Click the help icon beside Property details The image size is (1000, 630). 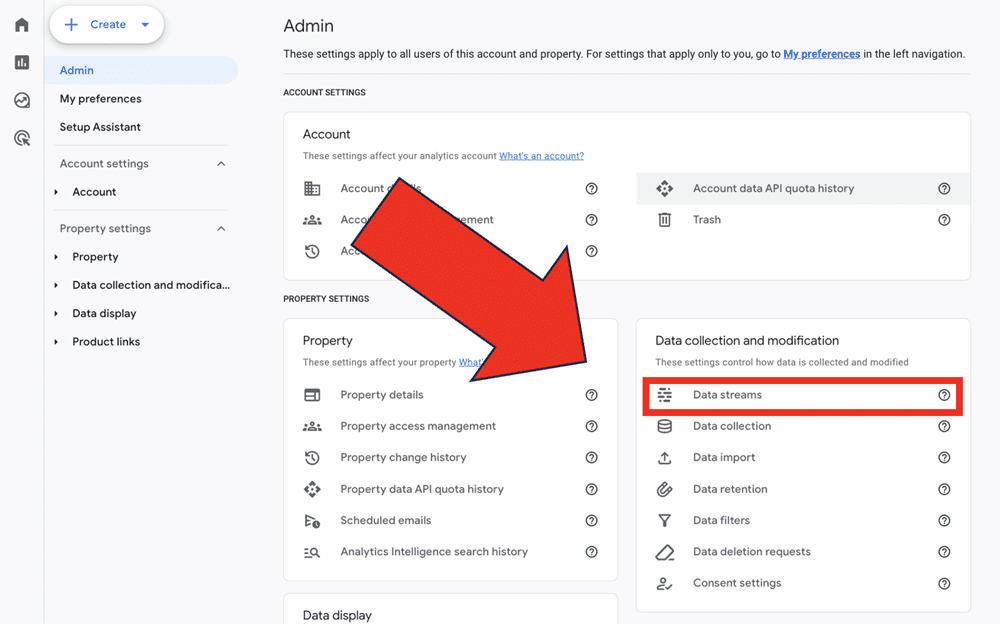(591, 395)
